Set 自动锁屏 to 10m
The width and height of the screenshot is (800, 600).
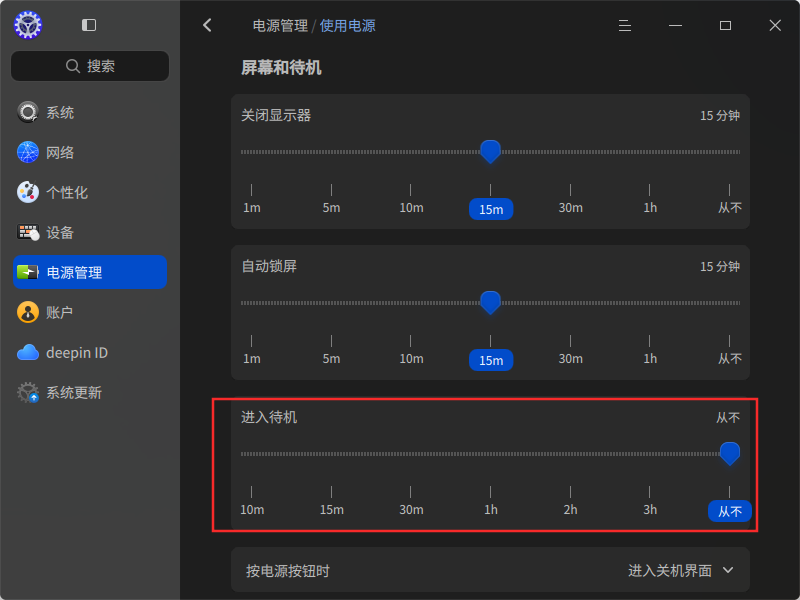click(x=411, y=359)
